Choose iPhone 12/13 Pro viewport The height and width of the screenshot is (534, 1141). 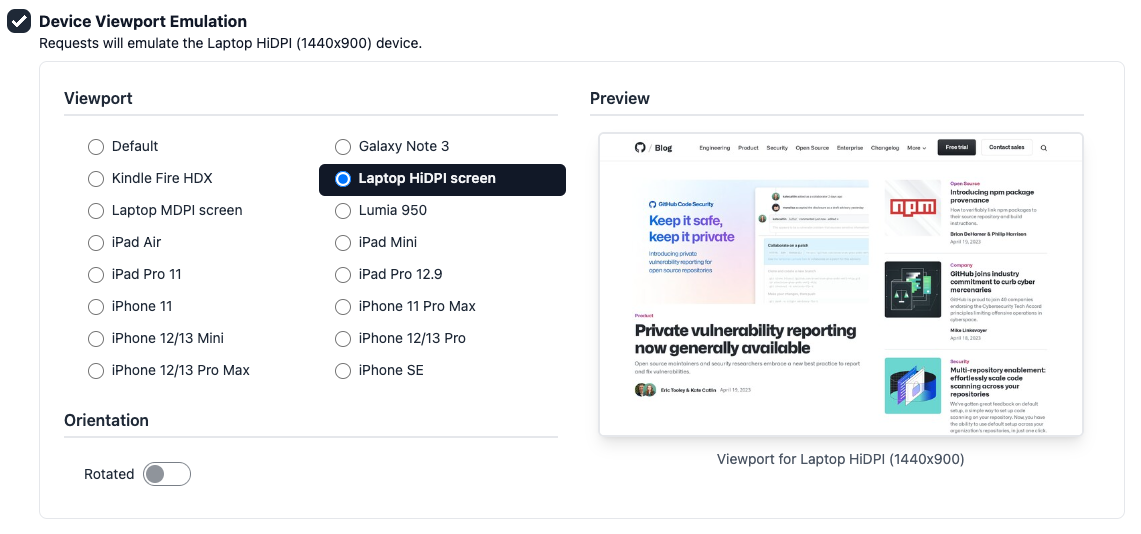(343, 339)
